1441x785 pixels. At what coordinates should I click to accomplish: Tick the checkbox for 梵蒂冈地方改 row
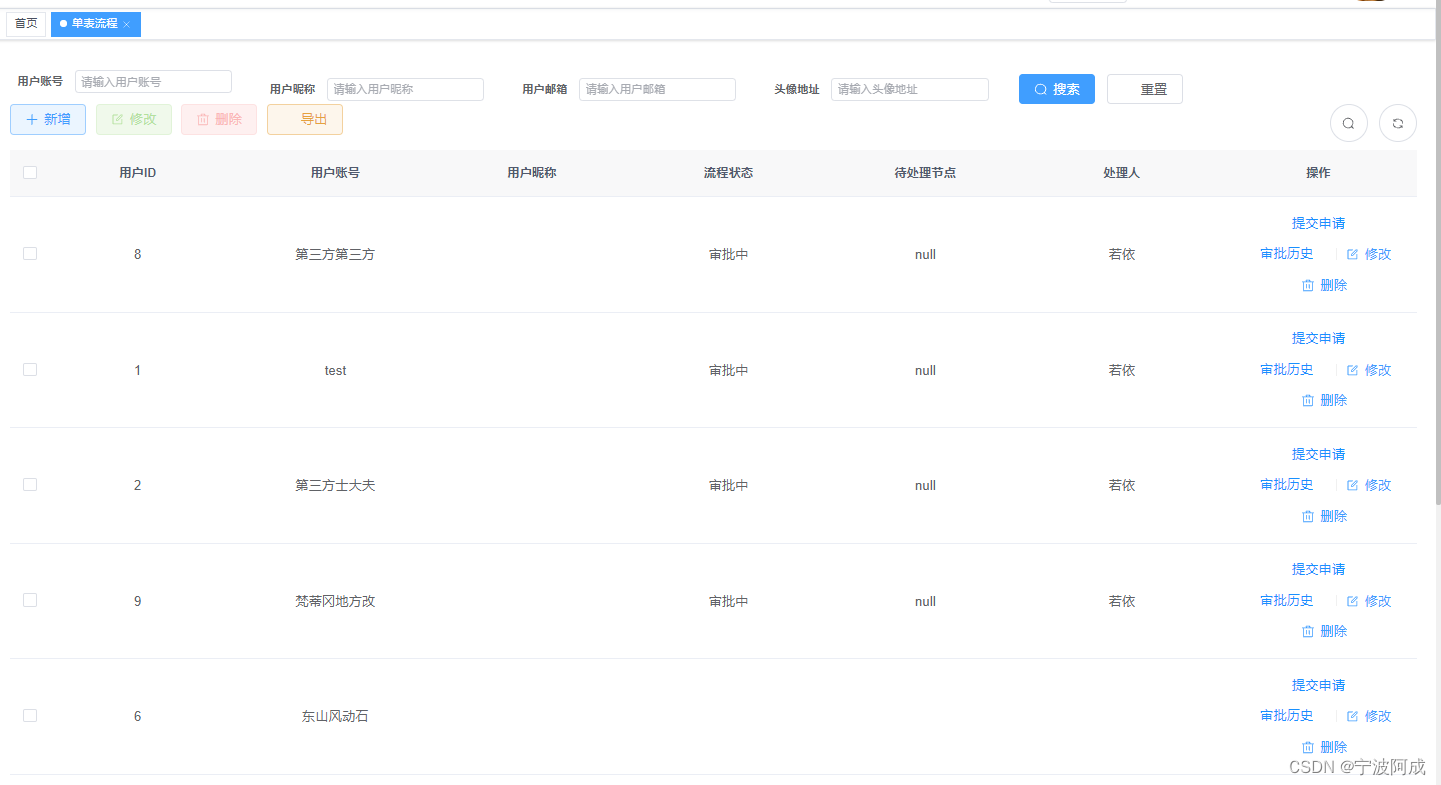click(30, 600)
